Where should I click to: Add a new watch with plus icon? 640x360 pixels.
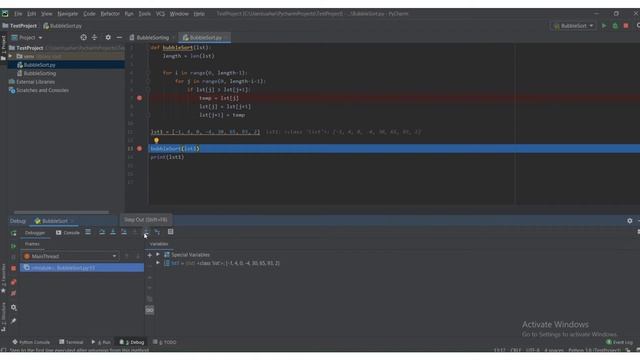pyautogui.click(x=150, y=255)
